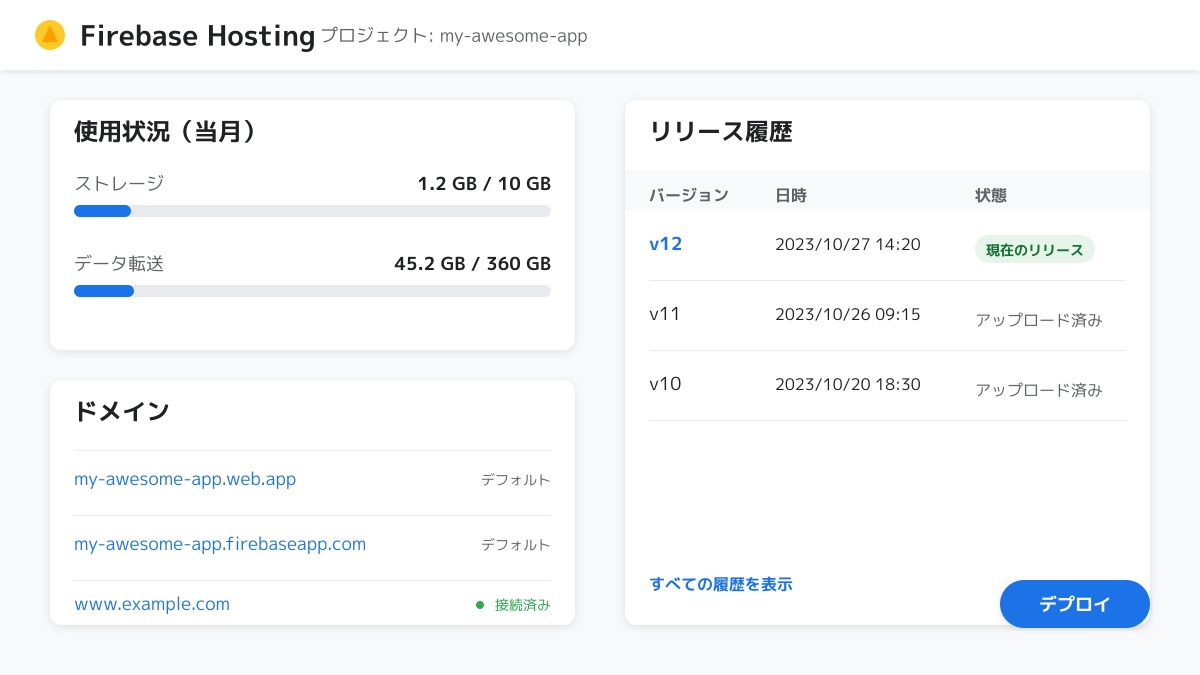The width and height of the screenshot is (1200, 675).
Task: Open my-awesome-app.firebaseapp.com domain link
Action: [x=220, y=544]
